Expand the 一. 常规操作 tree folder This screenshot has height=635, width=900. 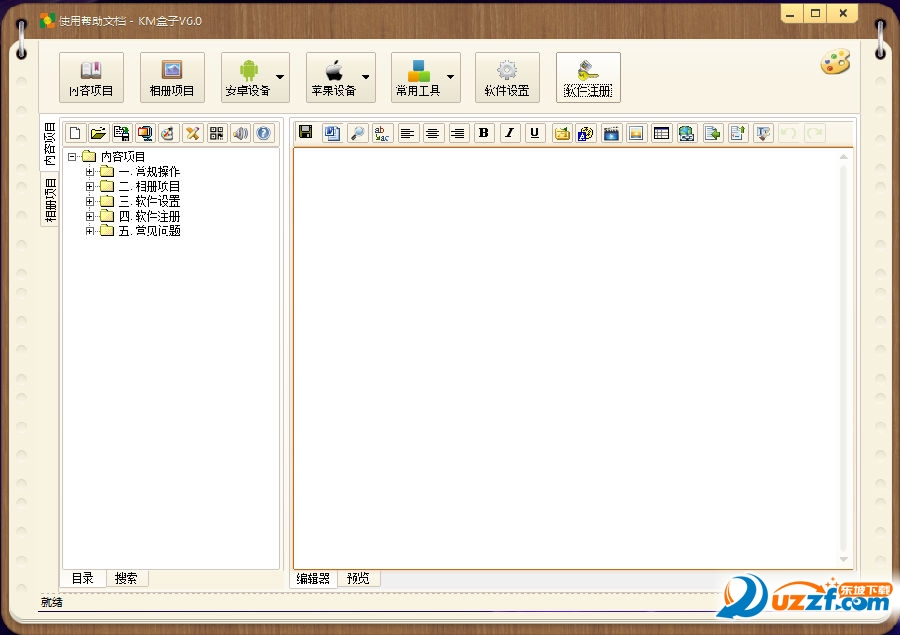[90, 172]
